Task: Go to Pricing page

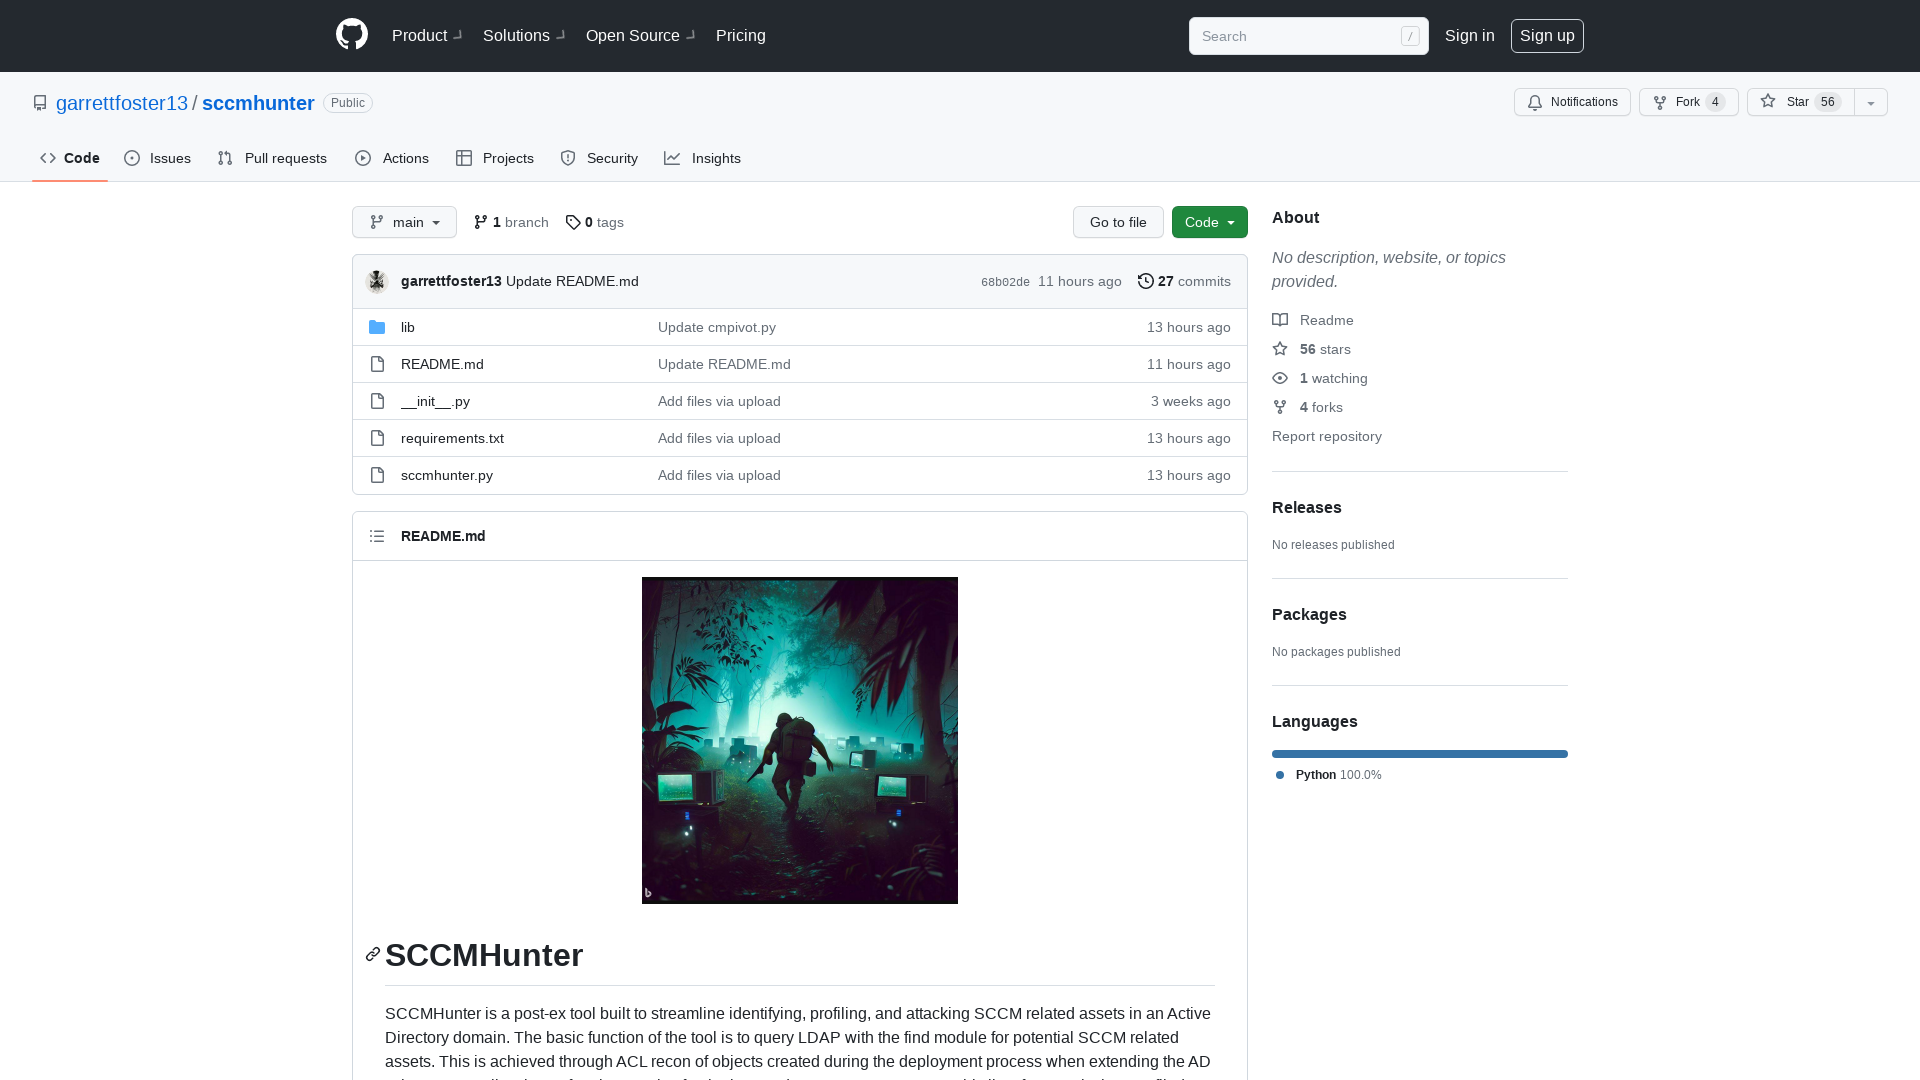Action: point(741,36)
